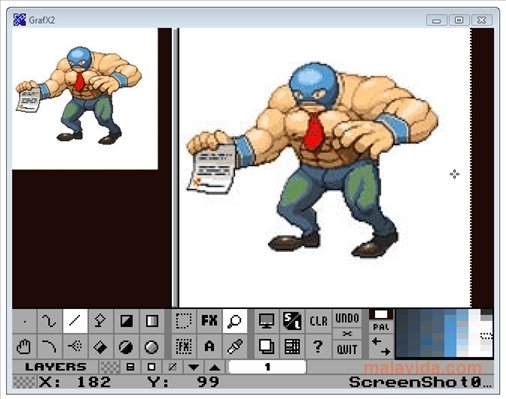Select the filled rectangle tool
This screenshot has height=399, width=506.
click(126, 321)
